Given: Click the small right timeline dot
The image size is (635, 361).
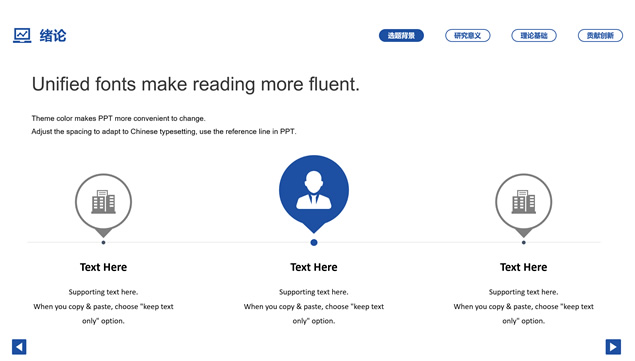Looking at the screenshot, I should pos(524,242).
